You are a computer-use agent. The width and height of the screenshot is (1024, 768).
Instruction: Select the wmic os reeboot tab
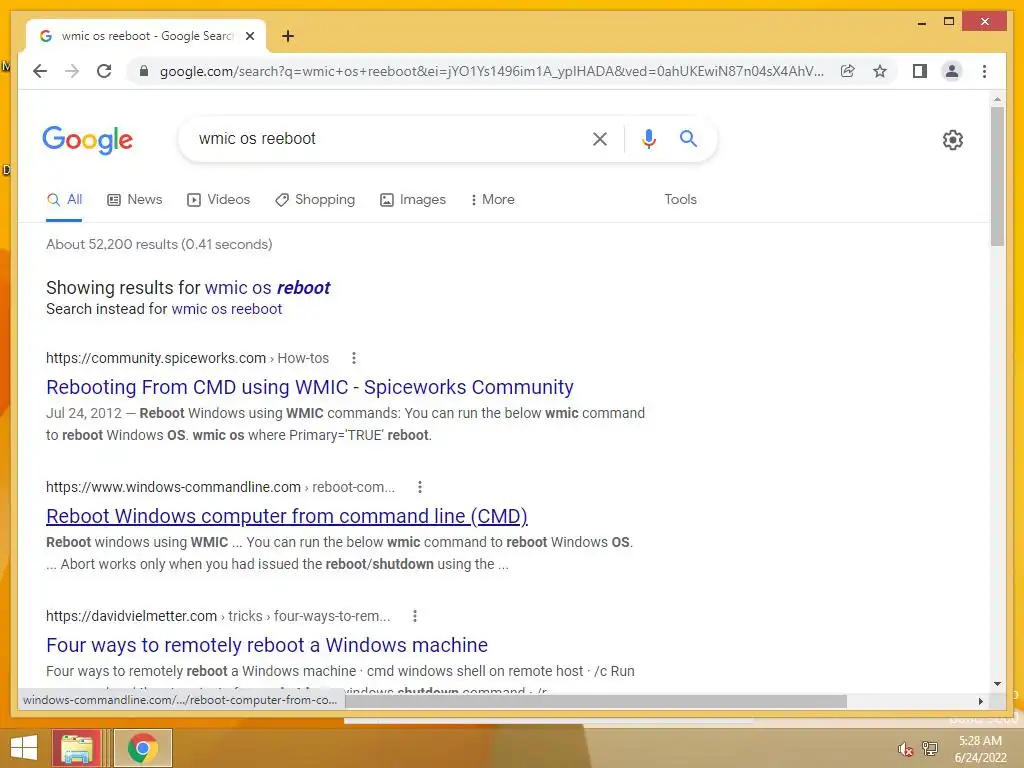146,36
